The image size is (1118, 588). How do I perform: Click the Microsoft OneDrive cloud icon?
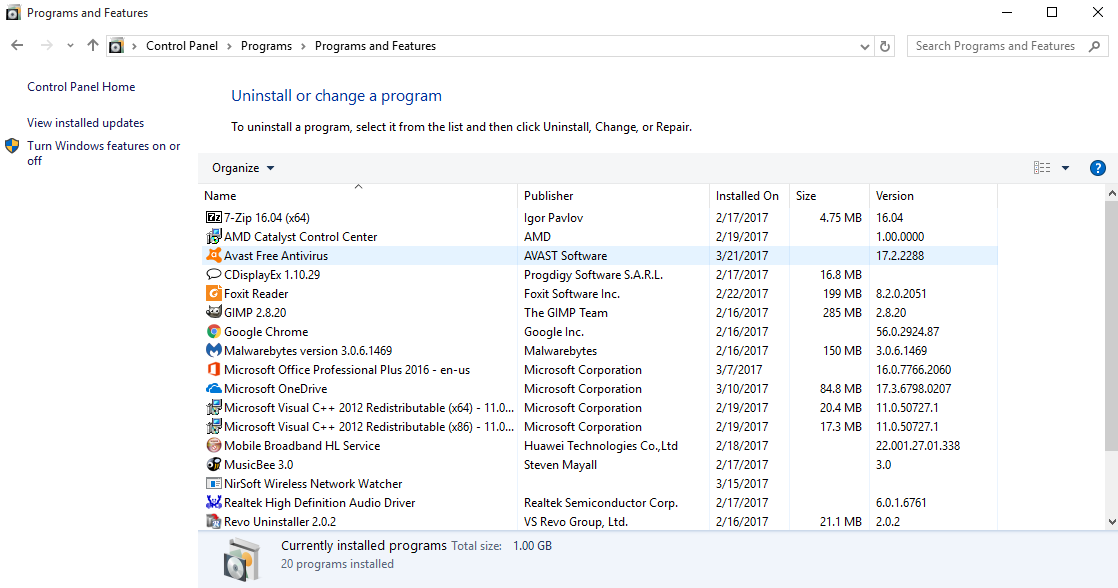[x=213, y=389]
